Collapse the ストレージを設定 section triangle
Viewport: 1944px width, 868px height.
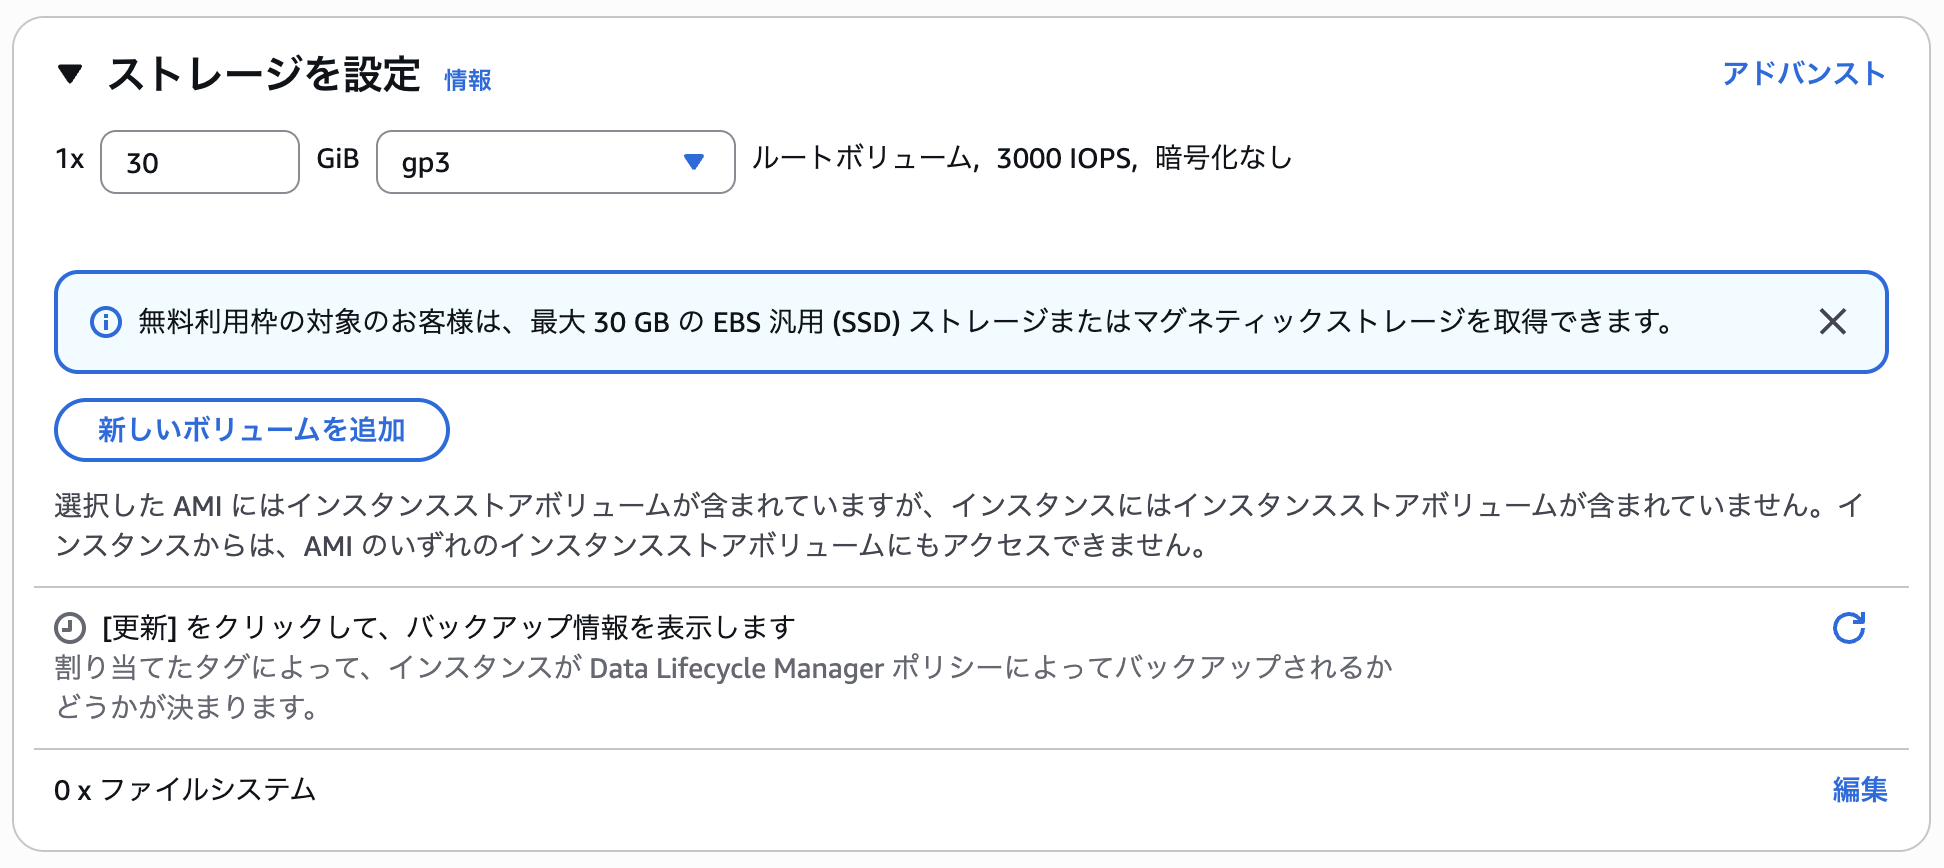(x=70, y=74)
